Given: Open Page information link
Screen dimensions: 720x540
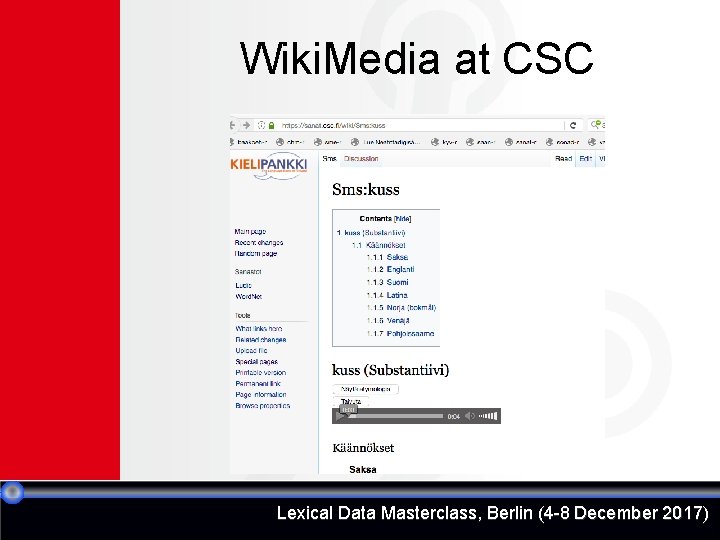Looking at the screenshot, I should [260, 394].
